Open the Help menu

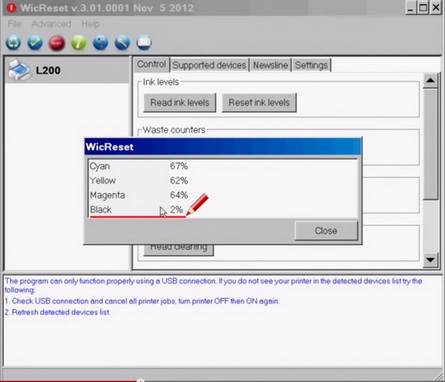tap(90, 24)
